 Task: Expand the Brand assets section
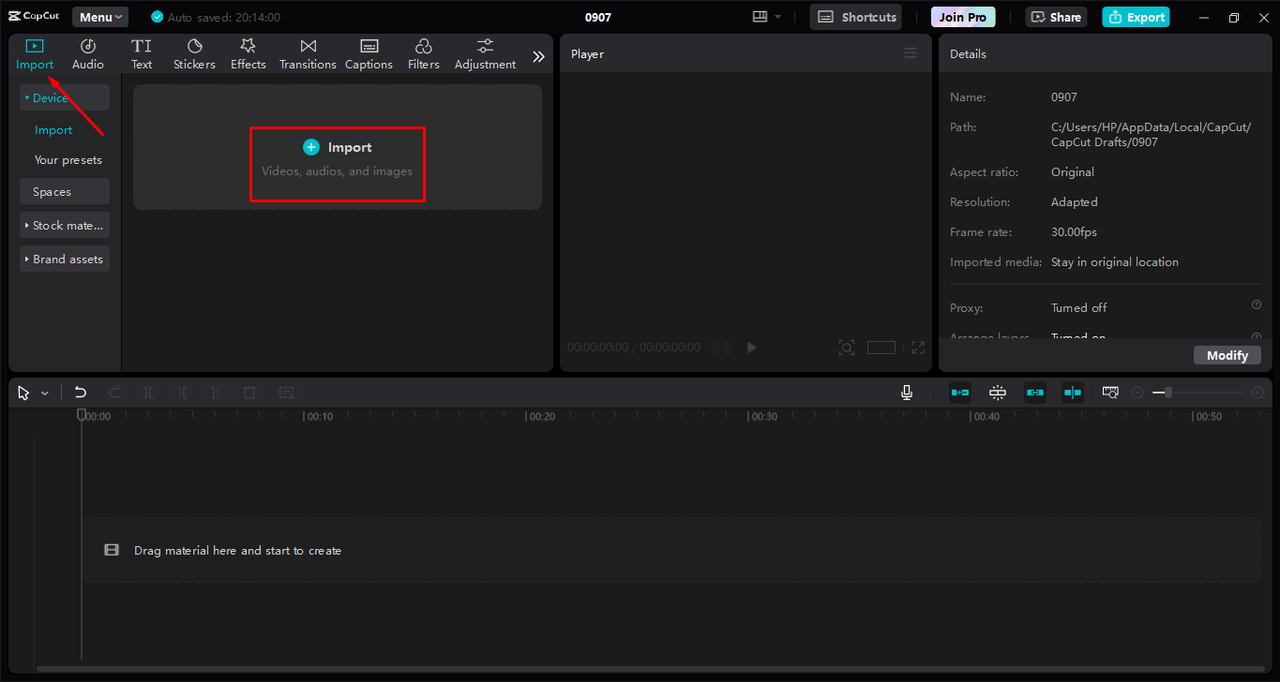(x=65, y=259)
